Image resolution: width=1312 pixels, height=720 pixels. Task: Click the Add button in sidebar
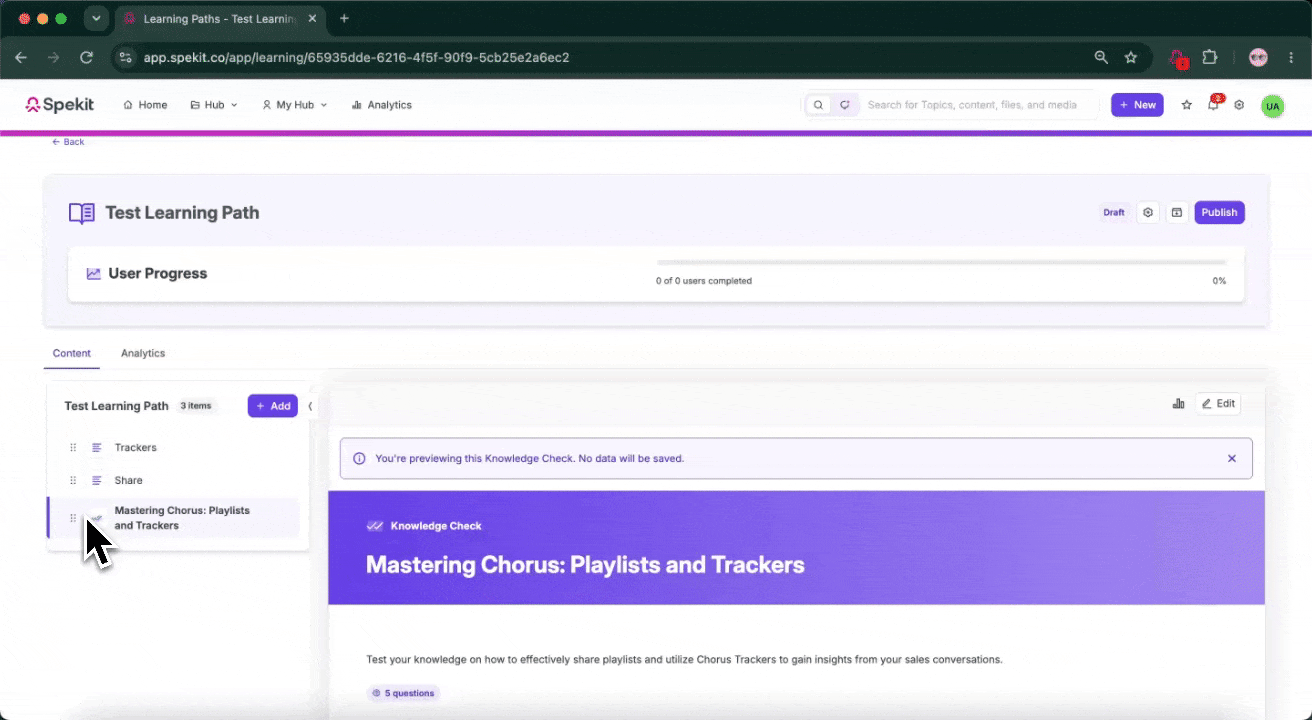(273, 406)
